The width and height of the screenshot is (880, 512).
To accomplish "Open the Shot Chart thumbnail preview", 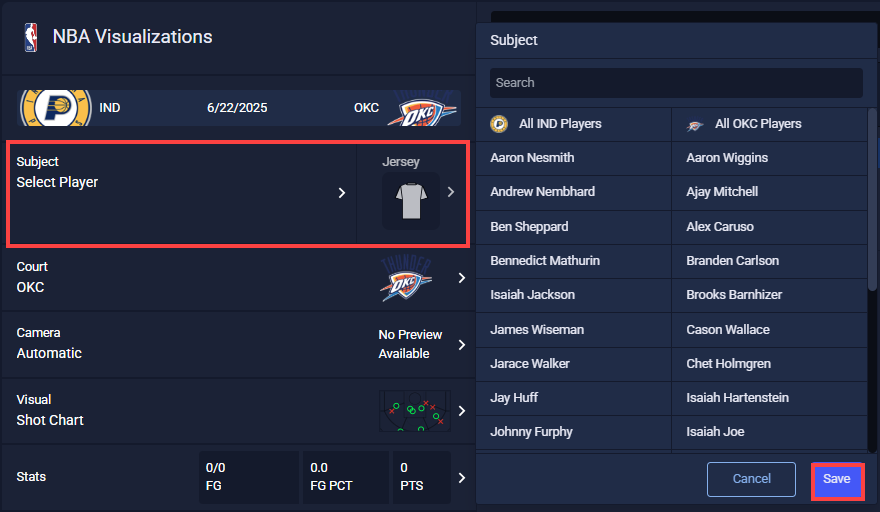I will point(415,411).
